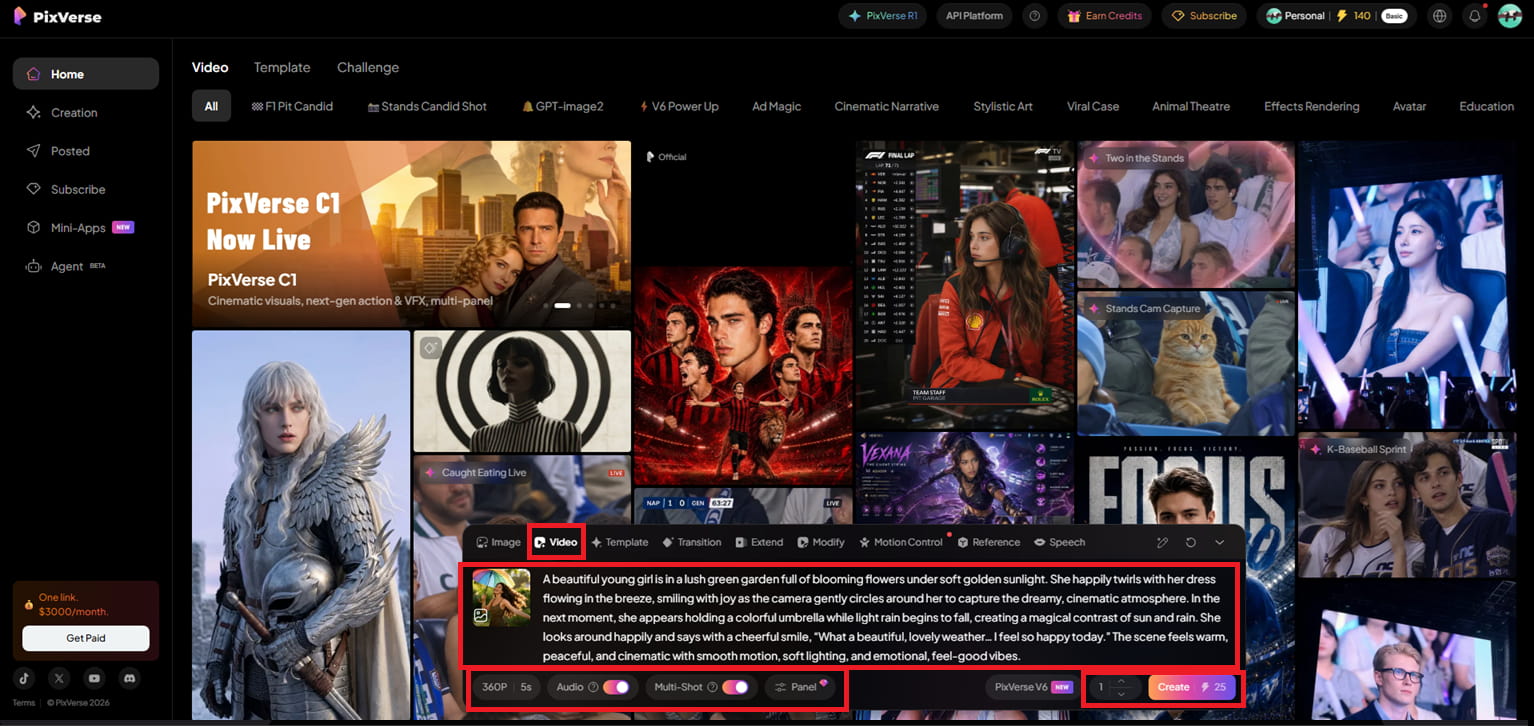1534x726 pixels.
Task: Toggle the Audio switch off
Action: pyautogui.click(x=616, y=687)
